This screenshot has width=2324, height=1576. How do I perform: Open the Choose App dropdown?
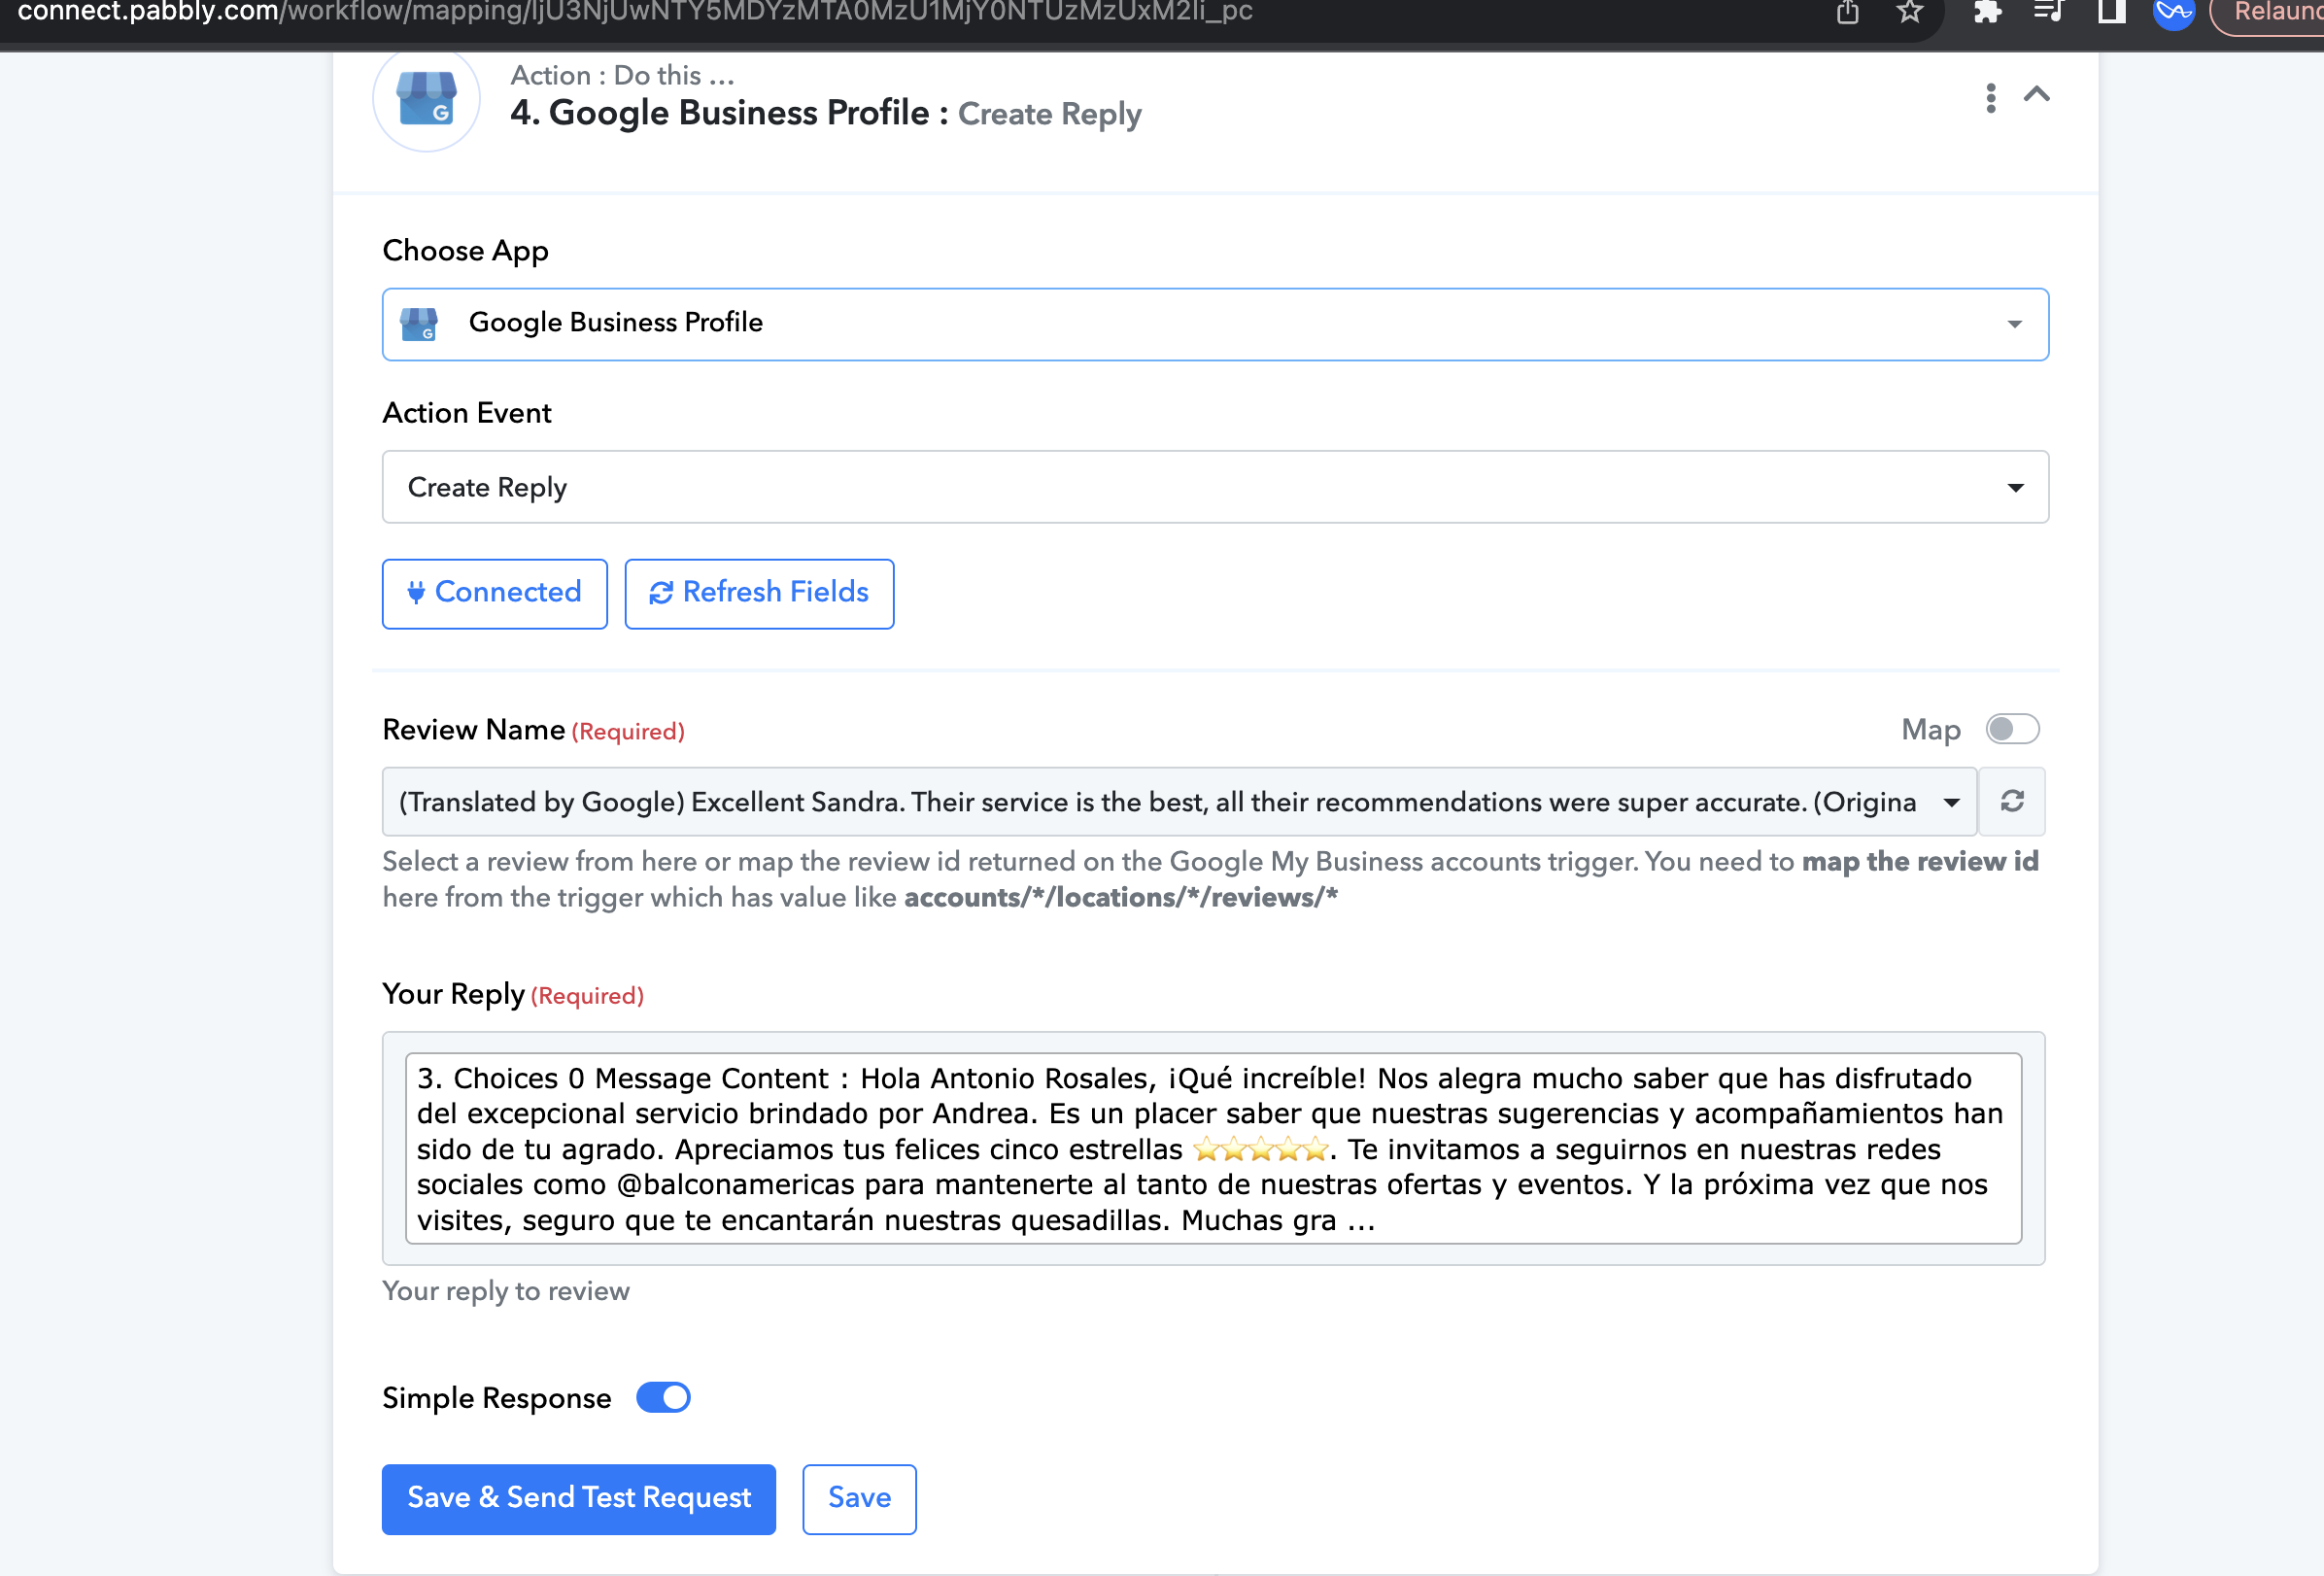click(1215, 324)
